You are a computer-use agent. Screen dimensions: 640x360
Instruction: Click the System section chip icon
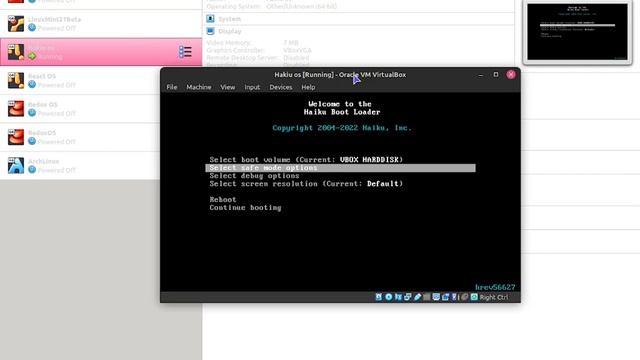pyautogui.click(x=210, y=18)
